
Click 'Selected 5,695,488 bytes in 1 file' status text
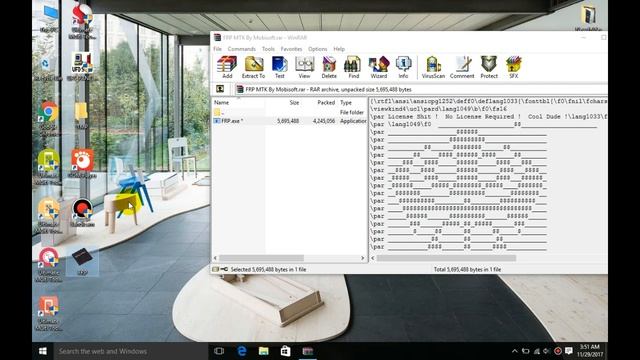tap(268, 269)
